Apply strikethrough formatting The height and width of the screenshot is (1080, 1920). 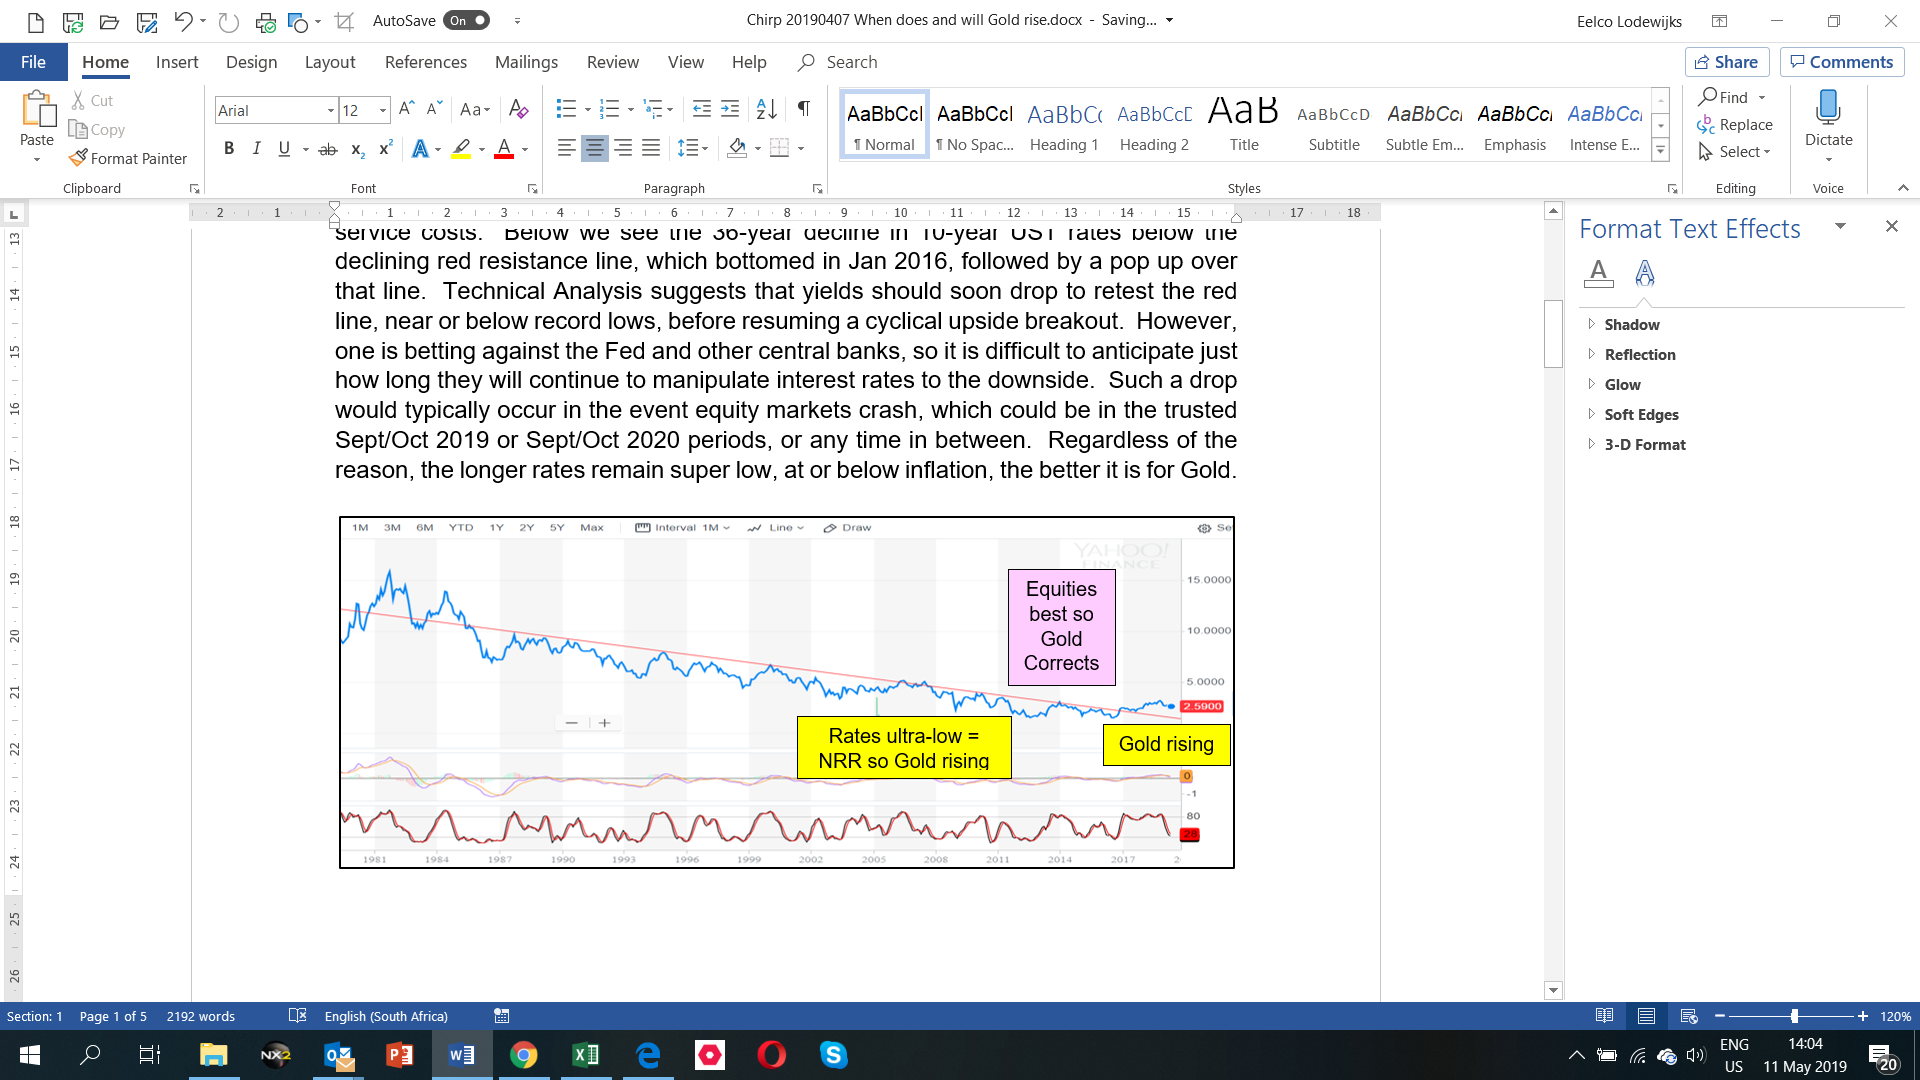coord(327,149)
